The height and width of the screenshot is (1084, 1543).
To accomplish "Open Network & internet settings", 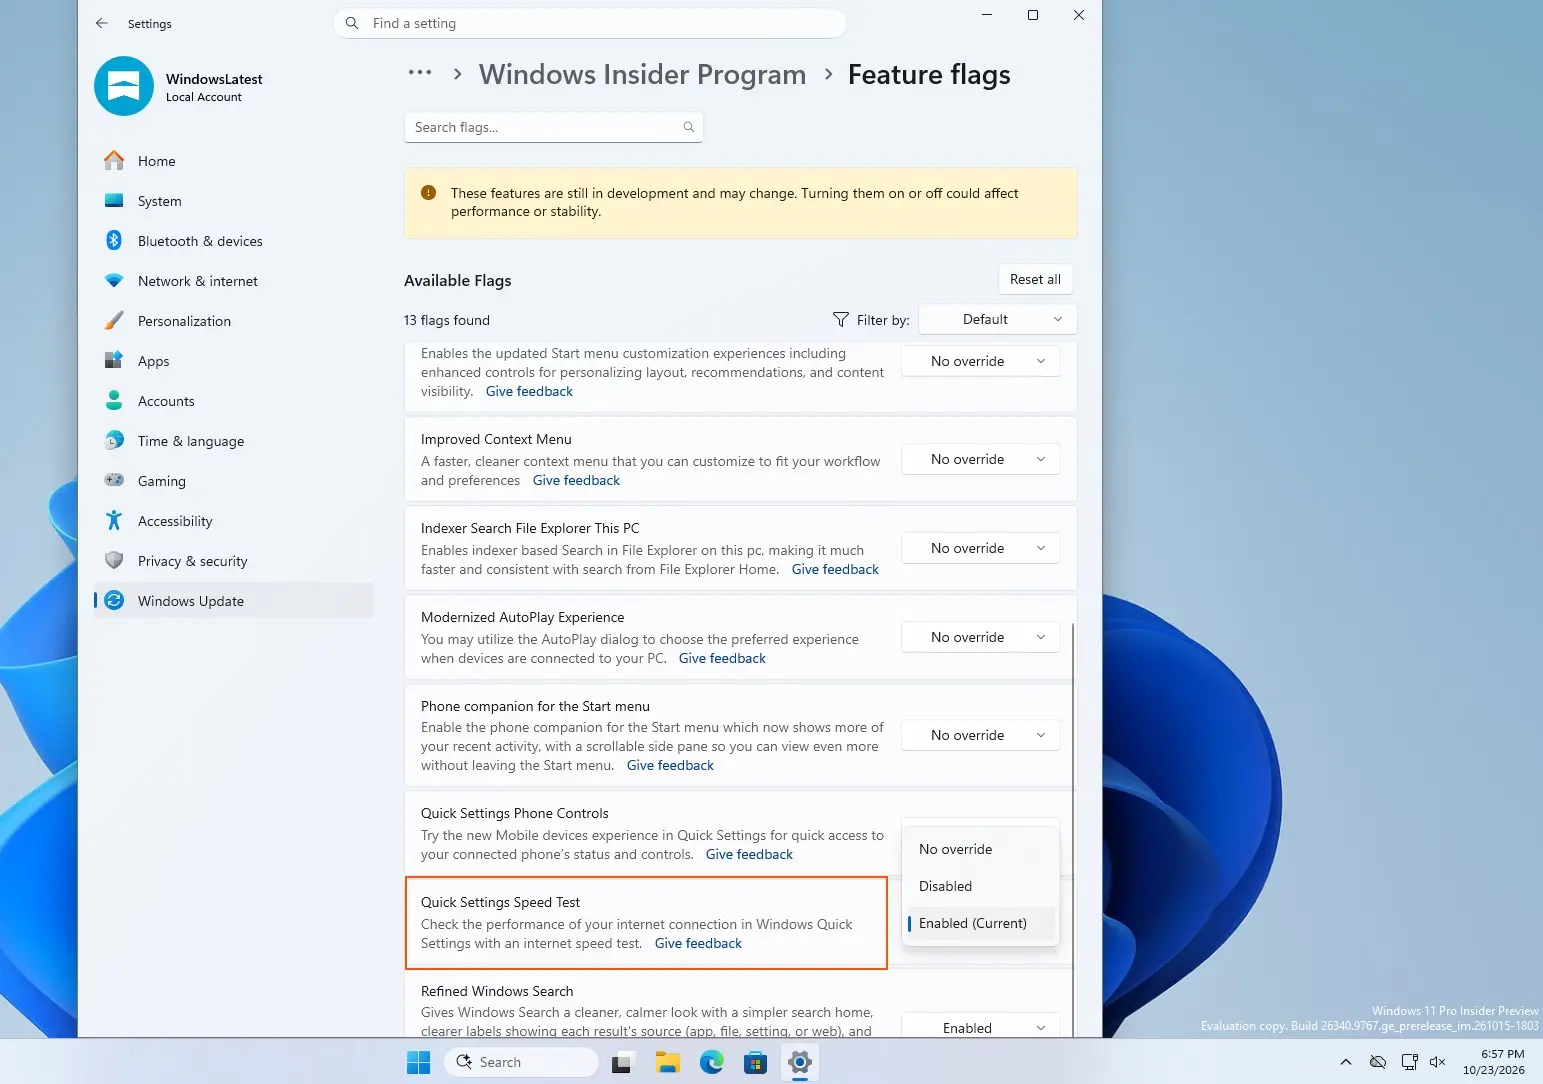I will point(234,281).
